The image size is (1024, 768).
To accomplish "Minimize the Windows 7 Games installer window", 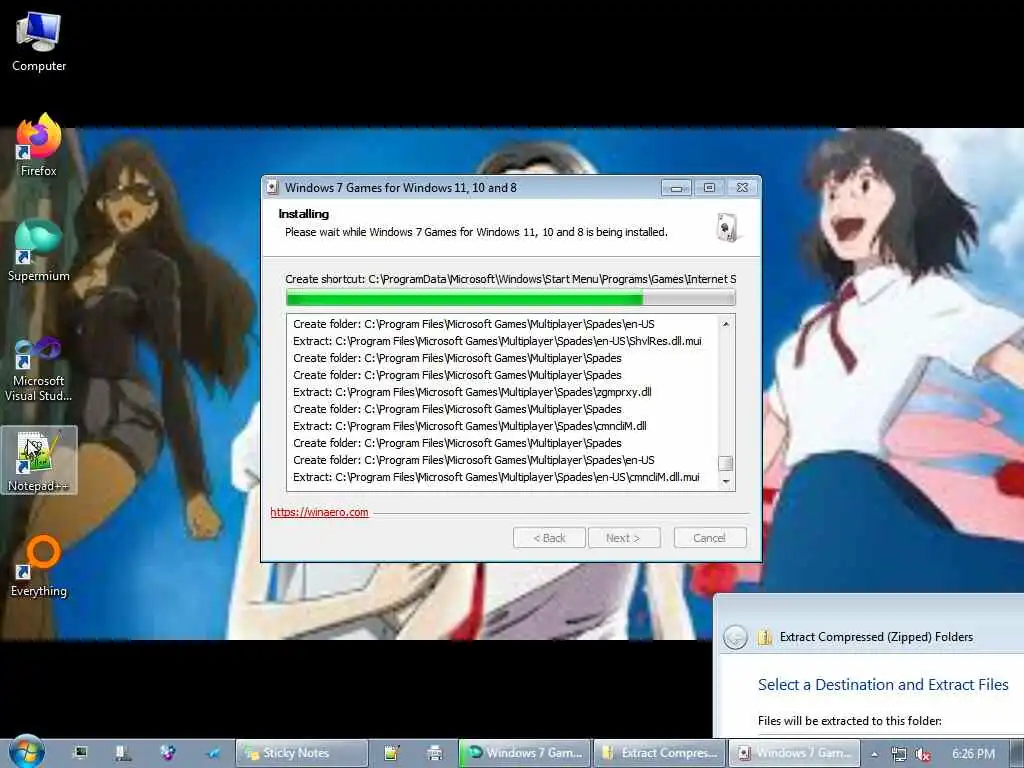I will 676,187.
